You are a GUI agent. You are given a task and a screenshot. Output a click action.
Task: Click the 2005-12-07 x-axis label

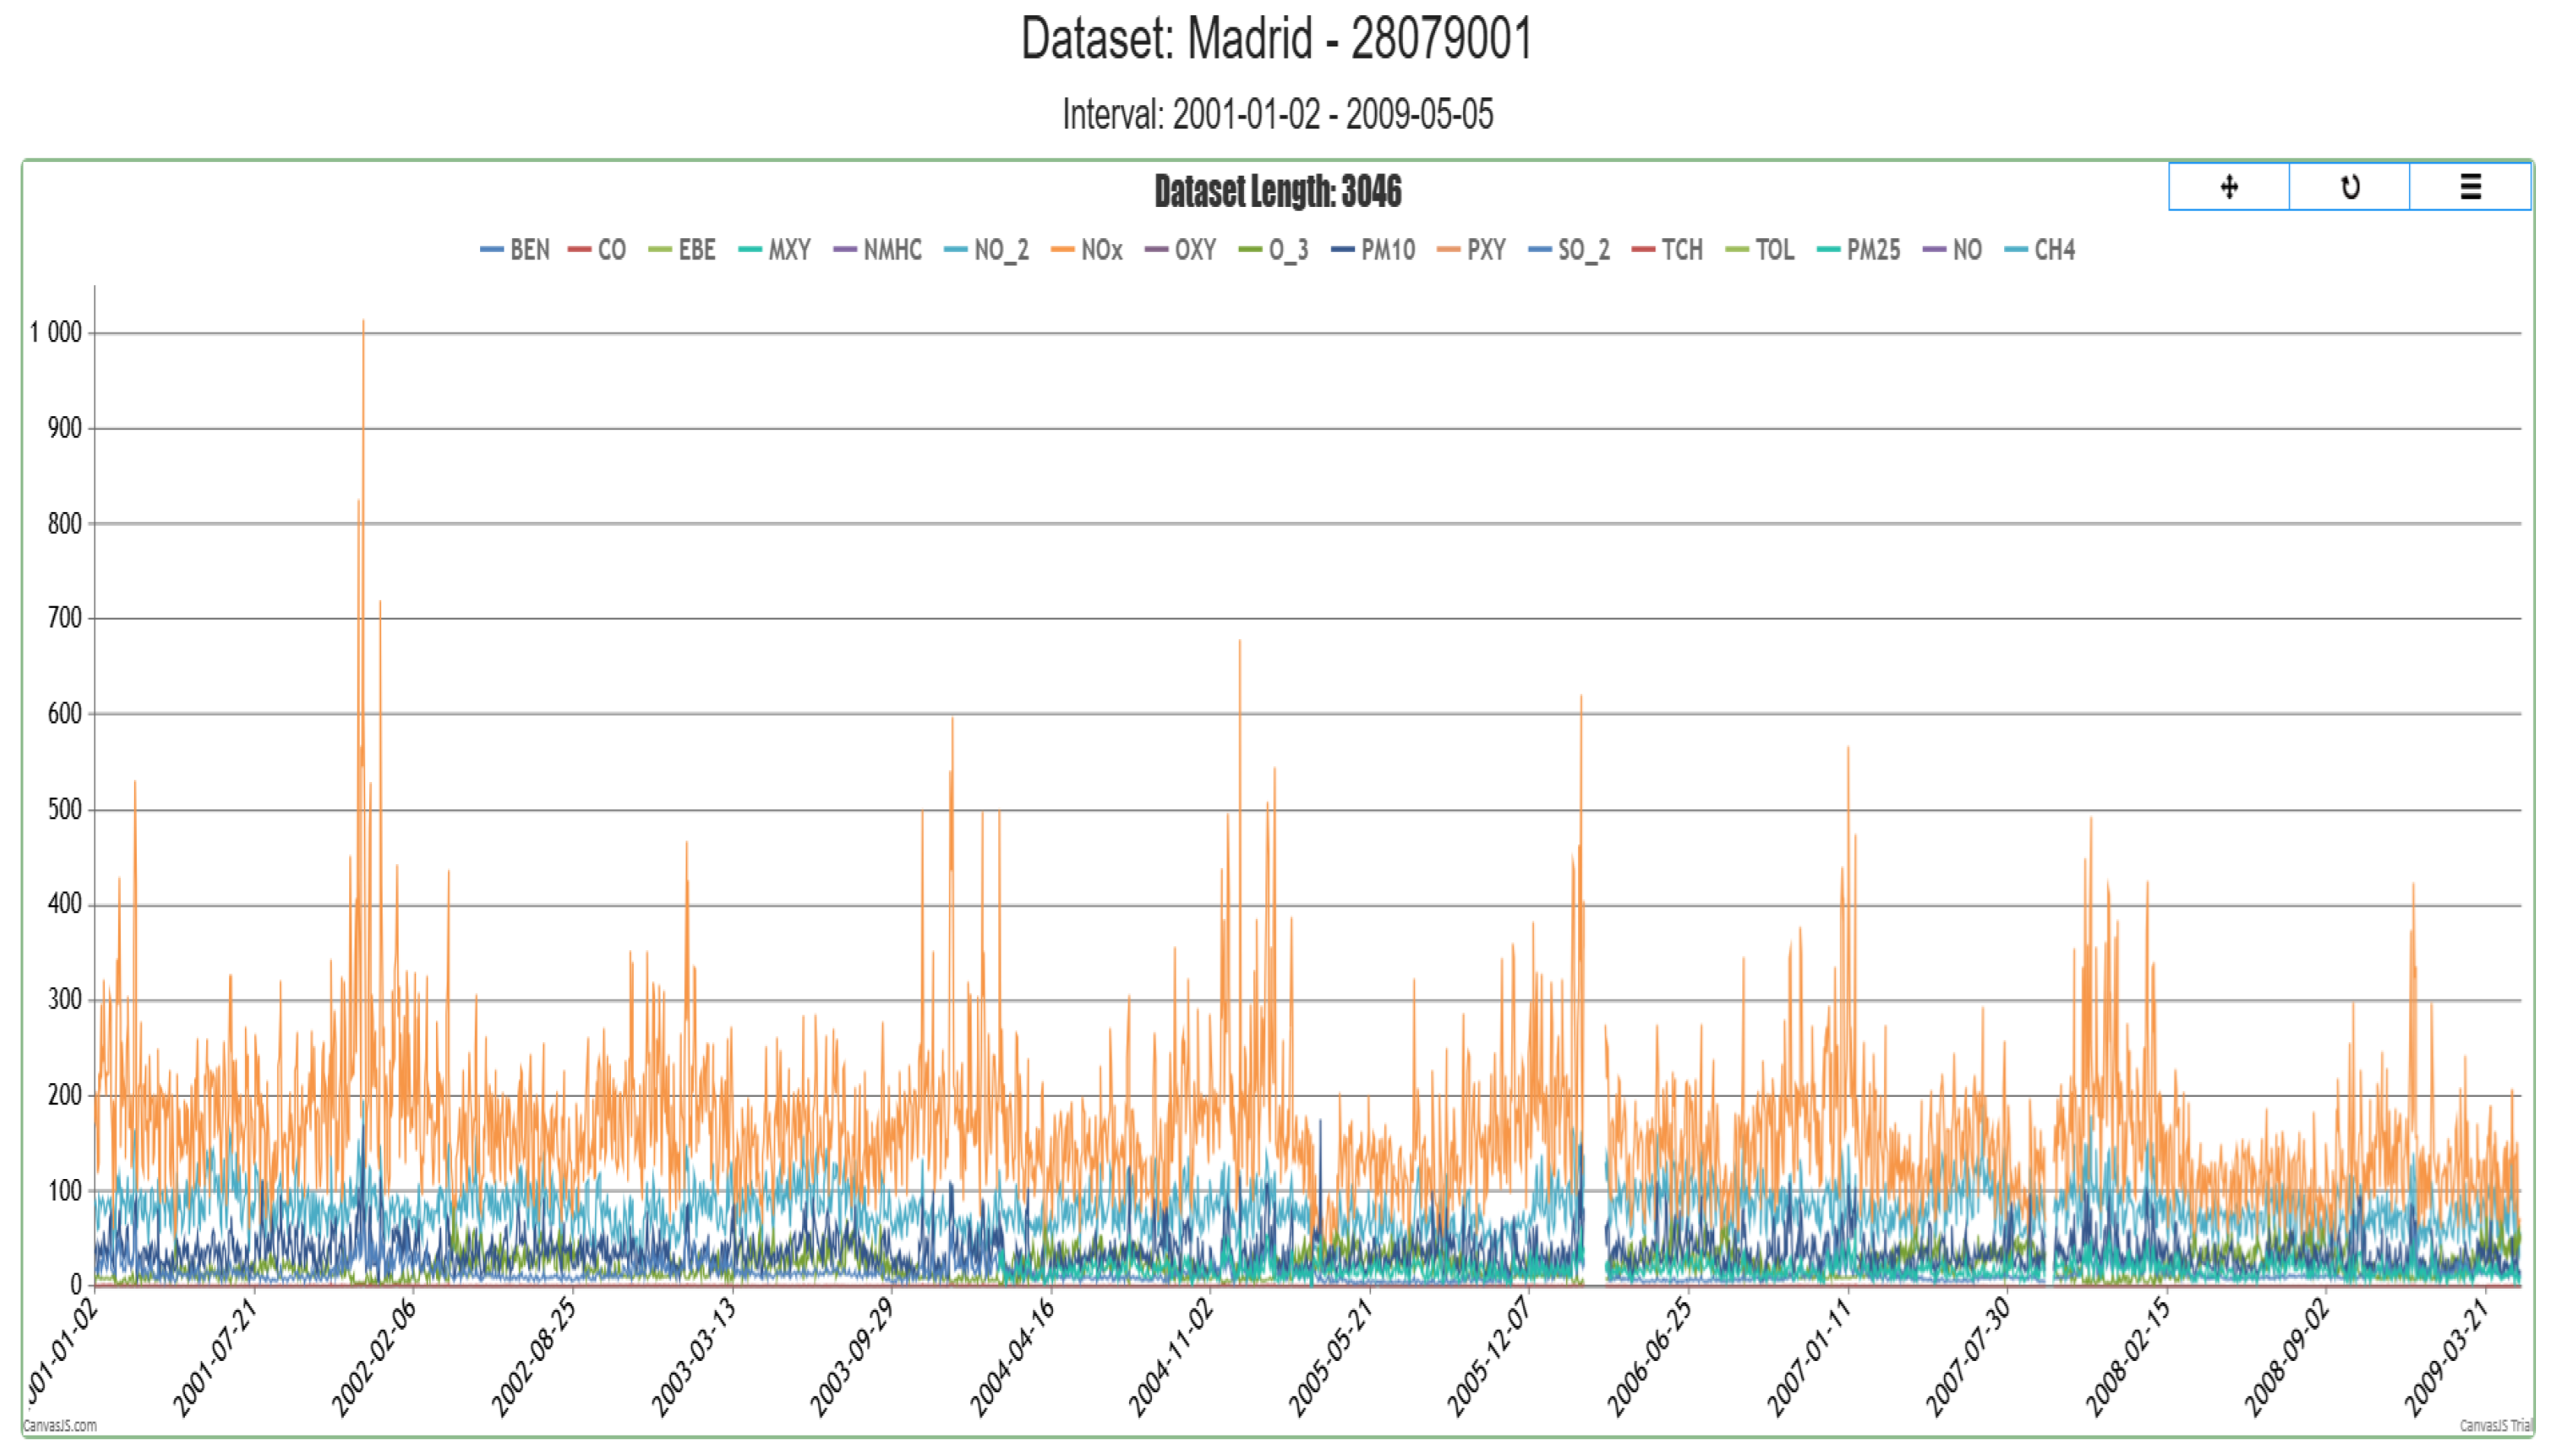point(1488,1357)
